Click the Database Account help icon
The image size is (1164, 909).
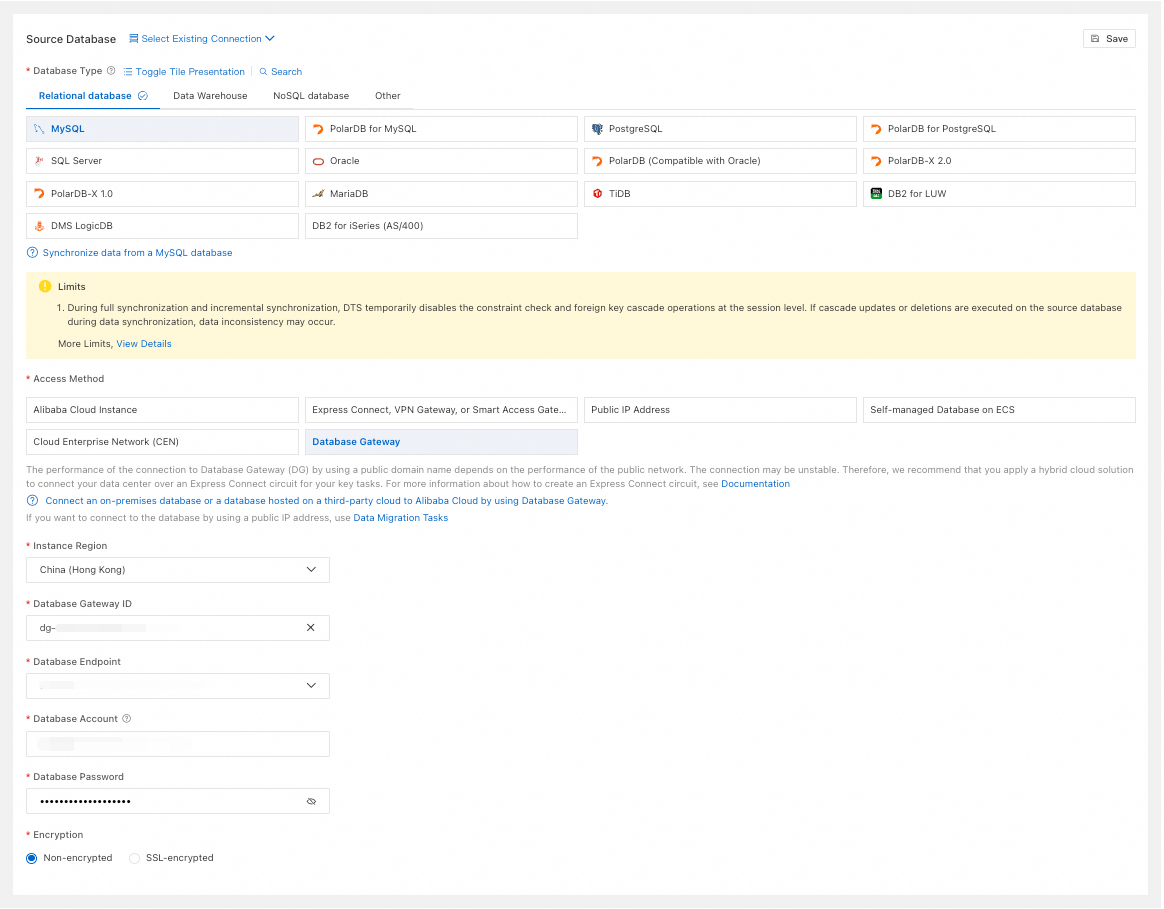coord(127,719)
